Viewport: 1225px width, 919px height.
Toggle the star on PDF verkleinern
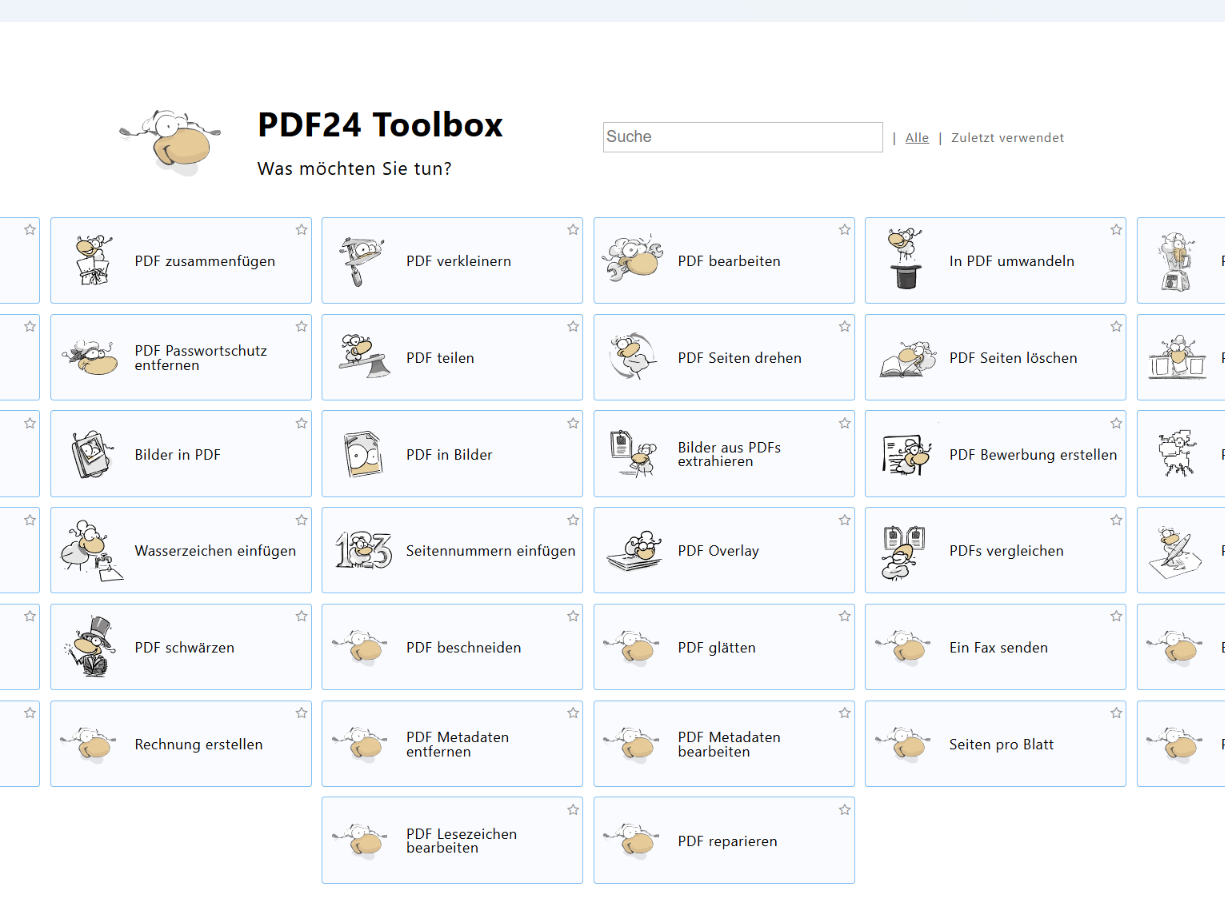click(573, 230)
